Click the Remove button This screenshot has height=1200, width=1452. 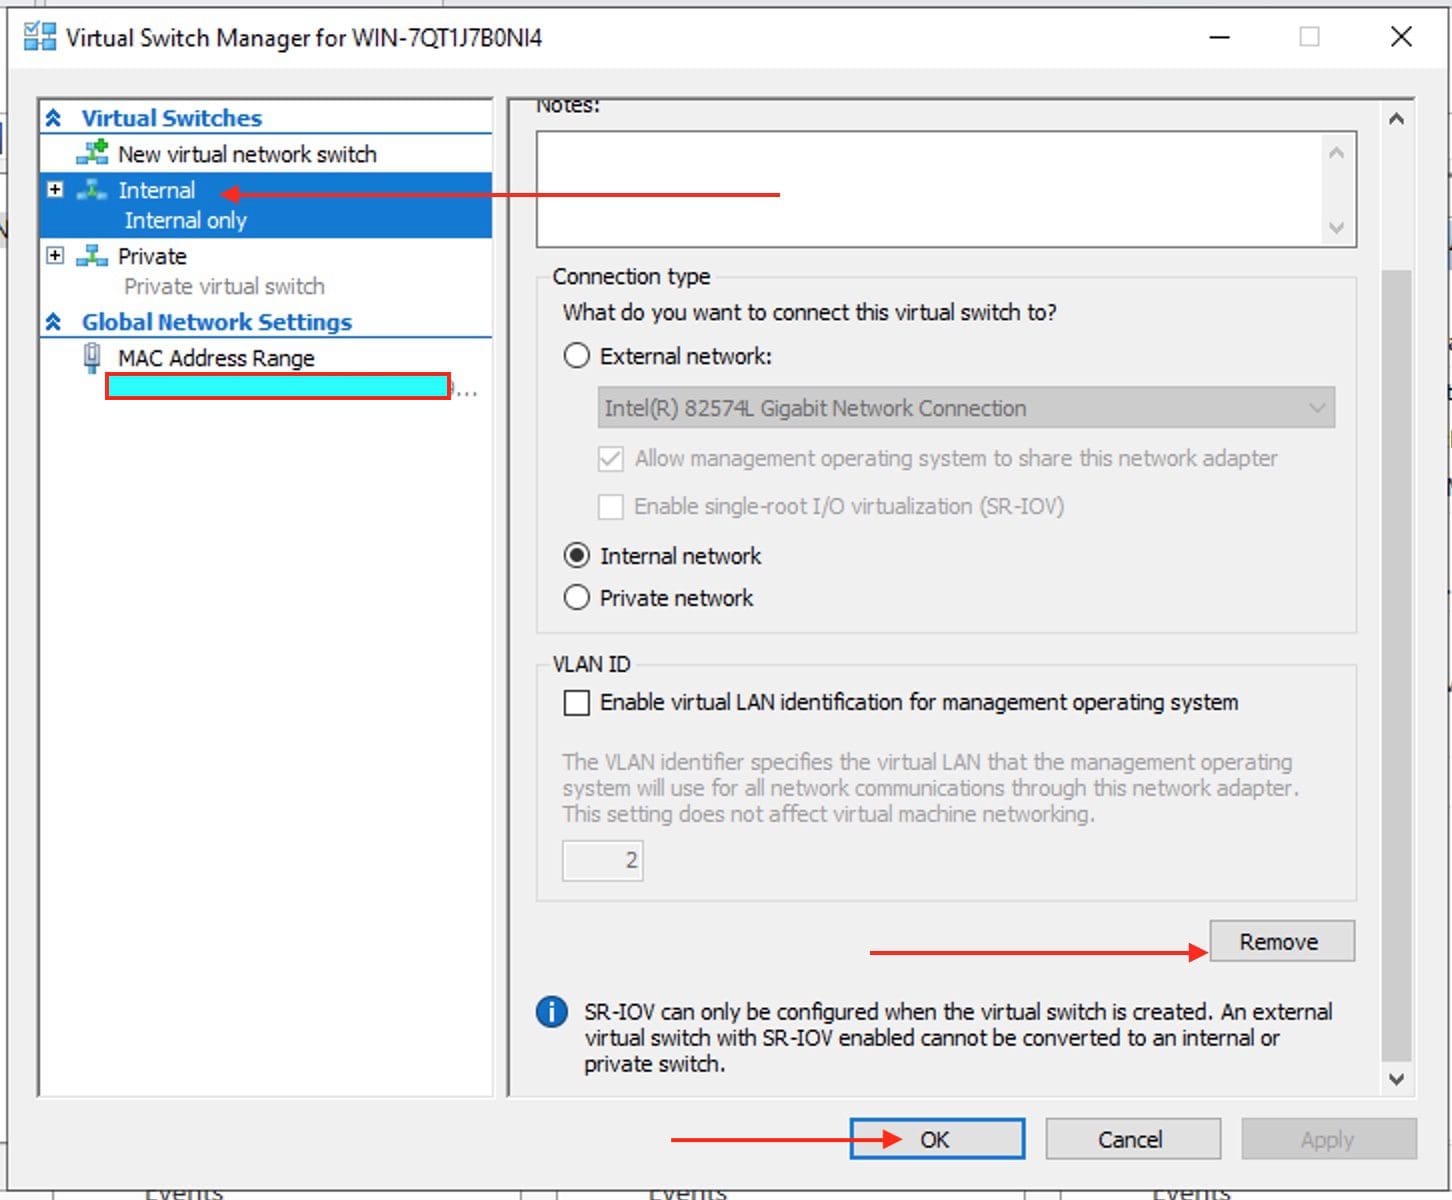1281,942
